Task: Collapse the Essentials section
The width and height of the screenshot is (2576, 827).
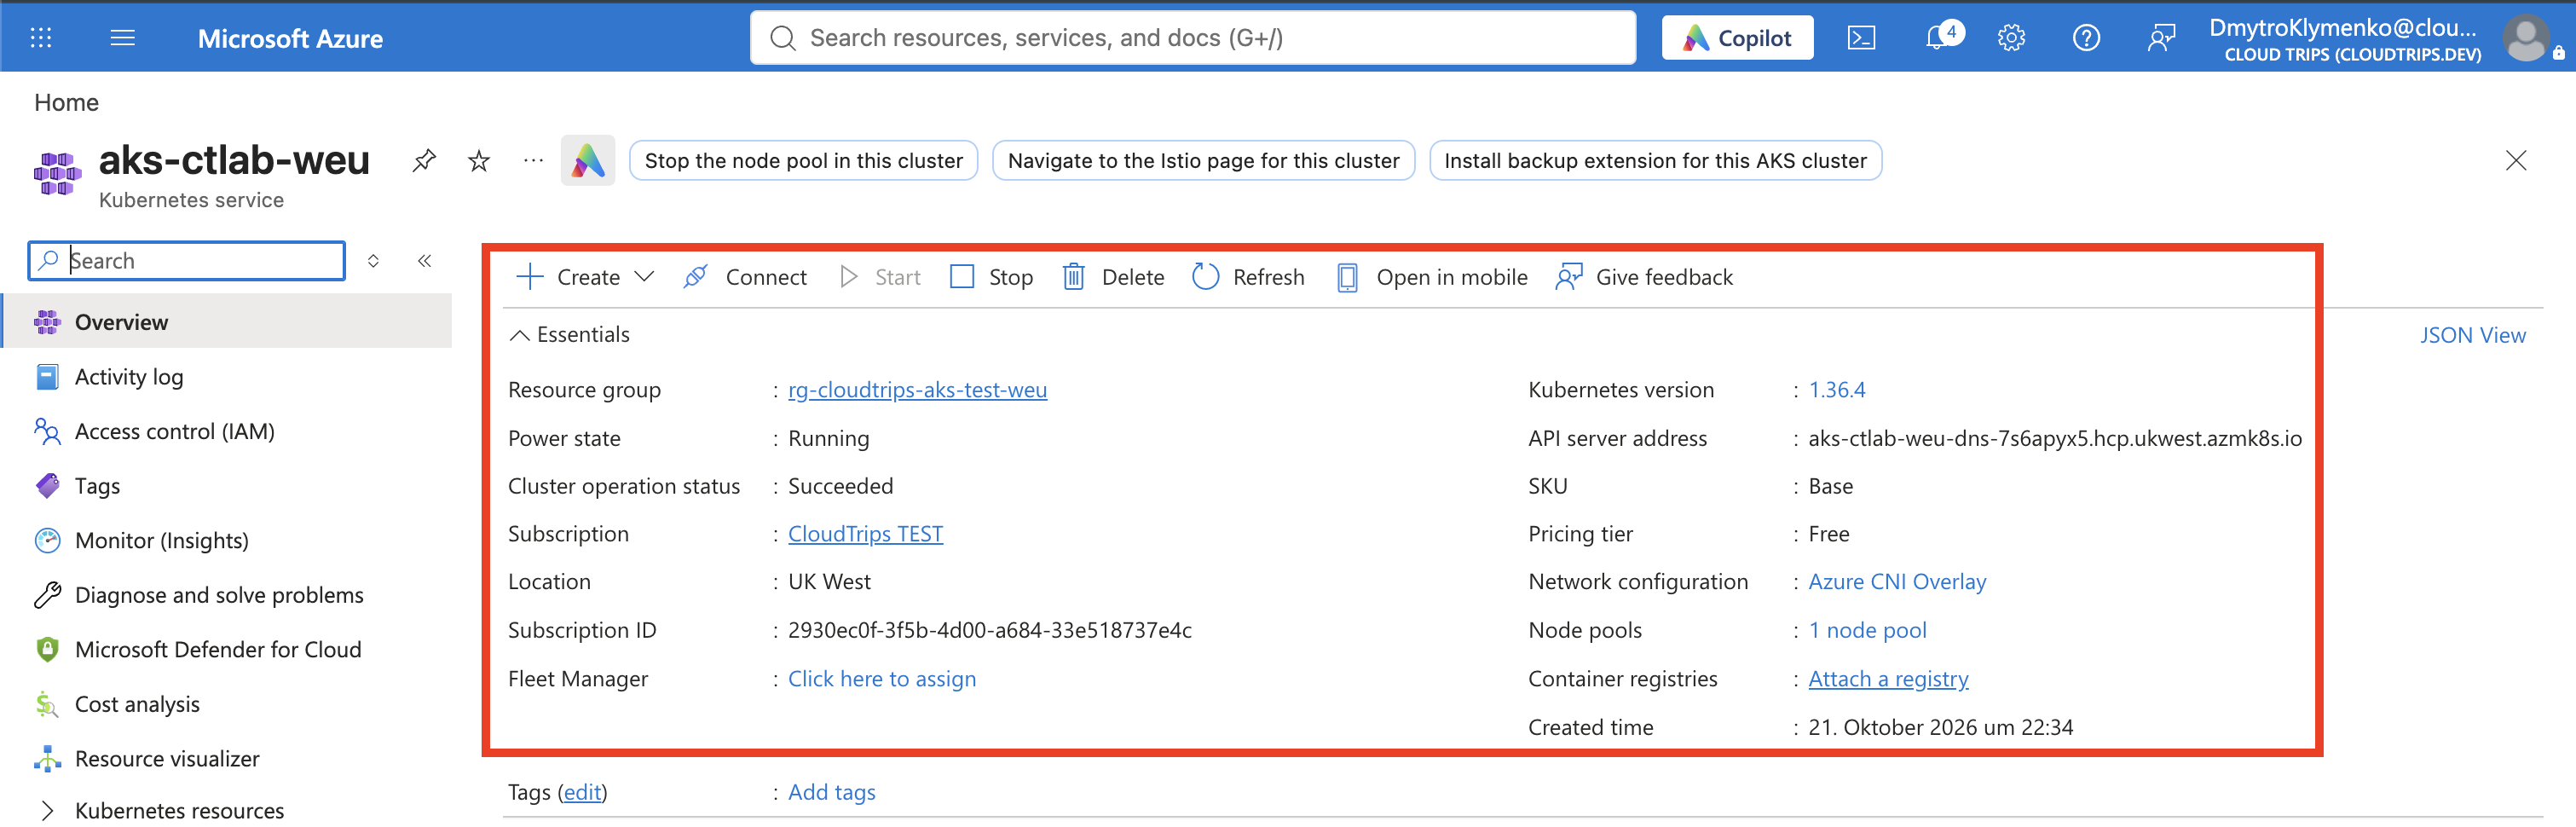Action: click(x=570, y=335)
